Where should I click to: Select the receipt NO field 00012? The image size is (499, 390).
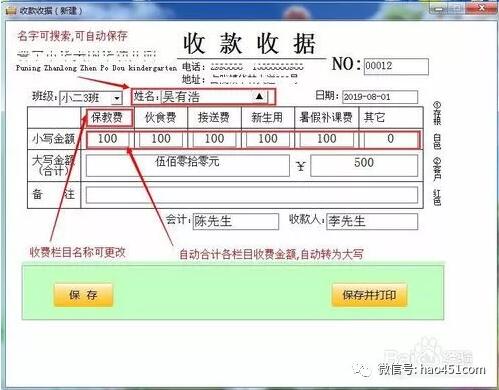pos(396,66)
